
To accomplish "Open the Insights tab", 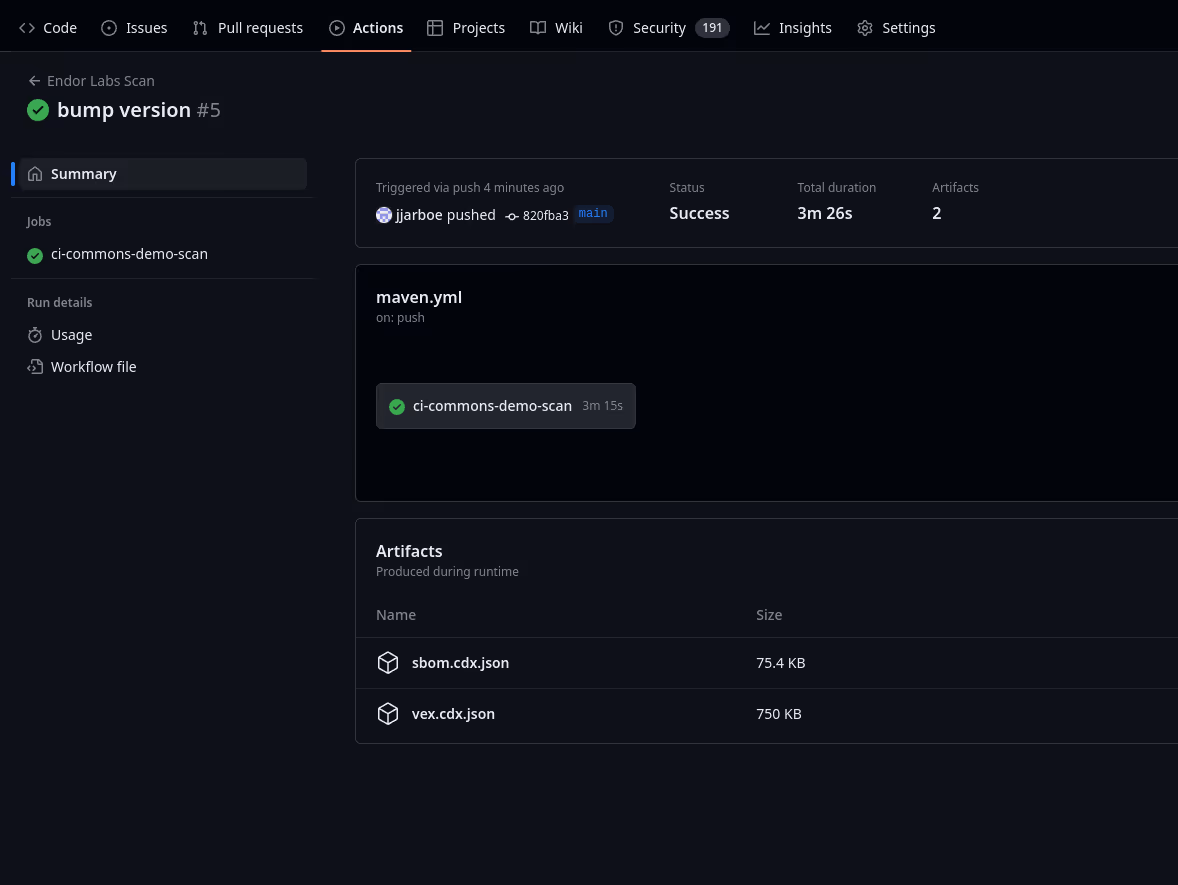I will (793, 28).
